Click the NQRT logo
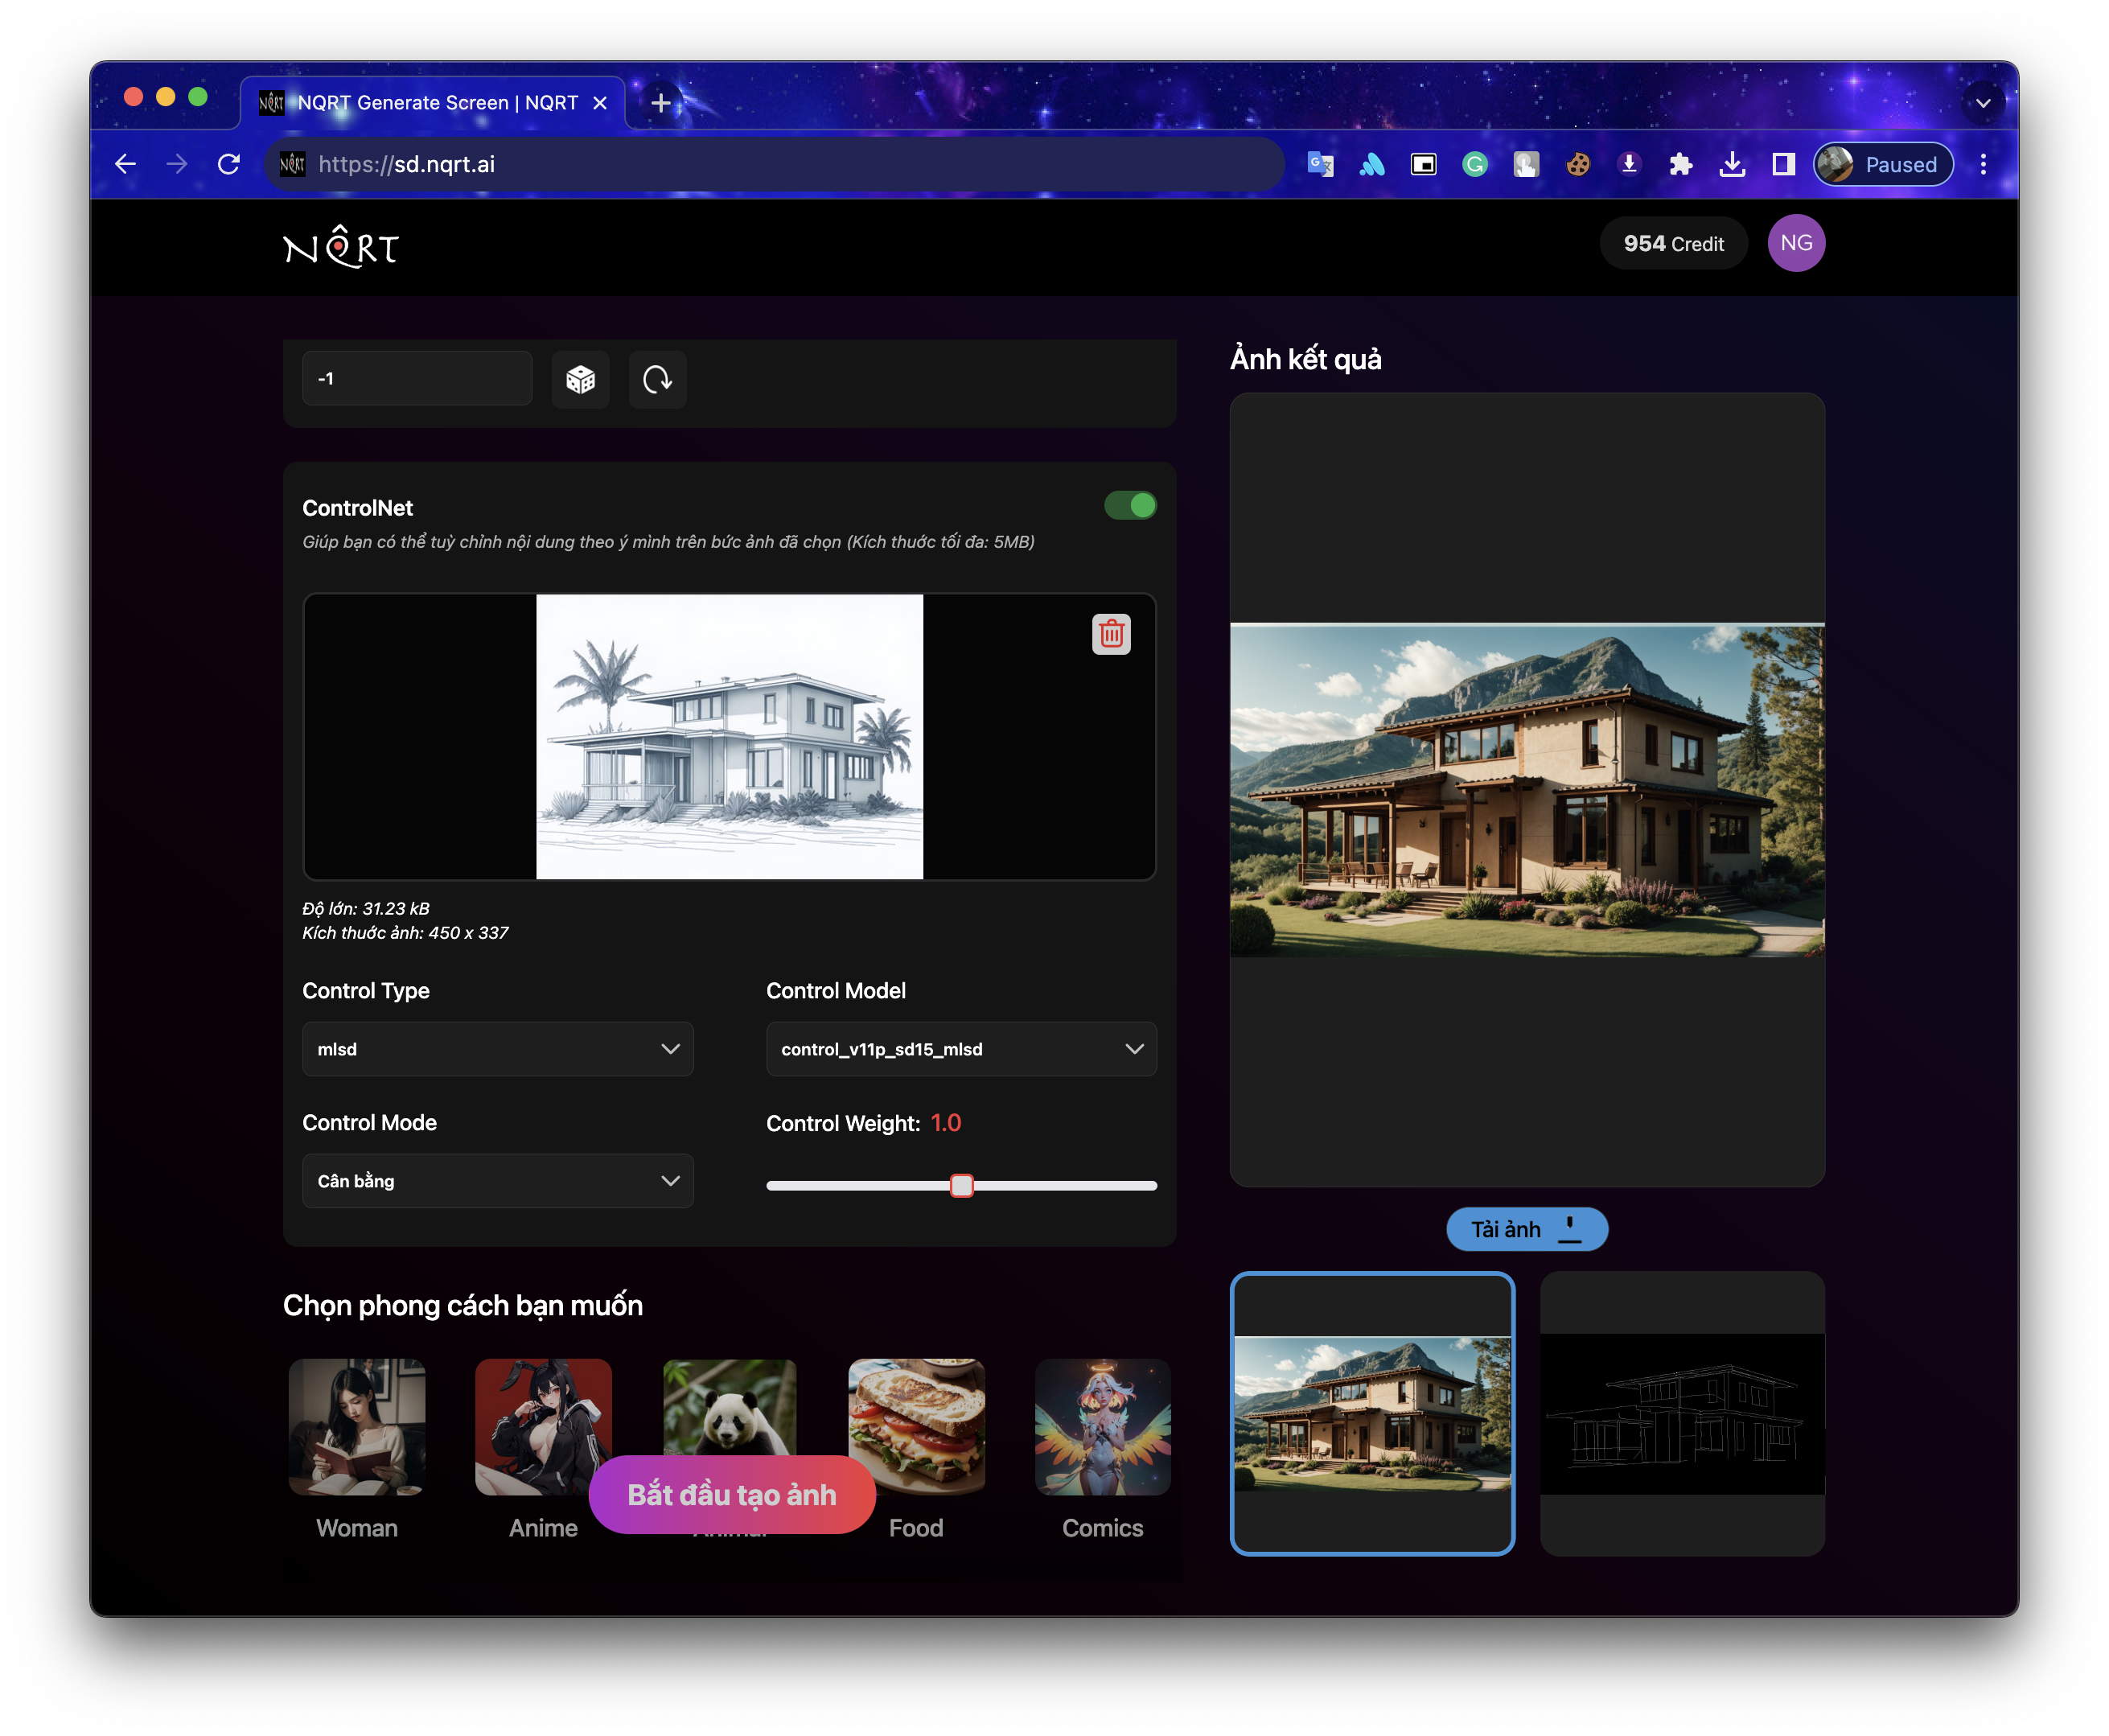 340,246
